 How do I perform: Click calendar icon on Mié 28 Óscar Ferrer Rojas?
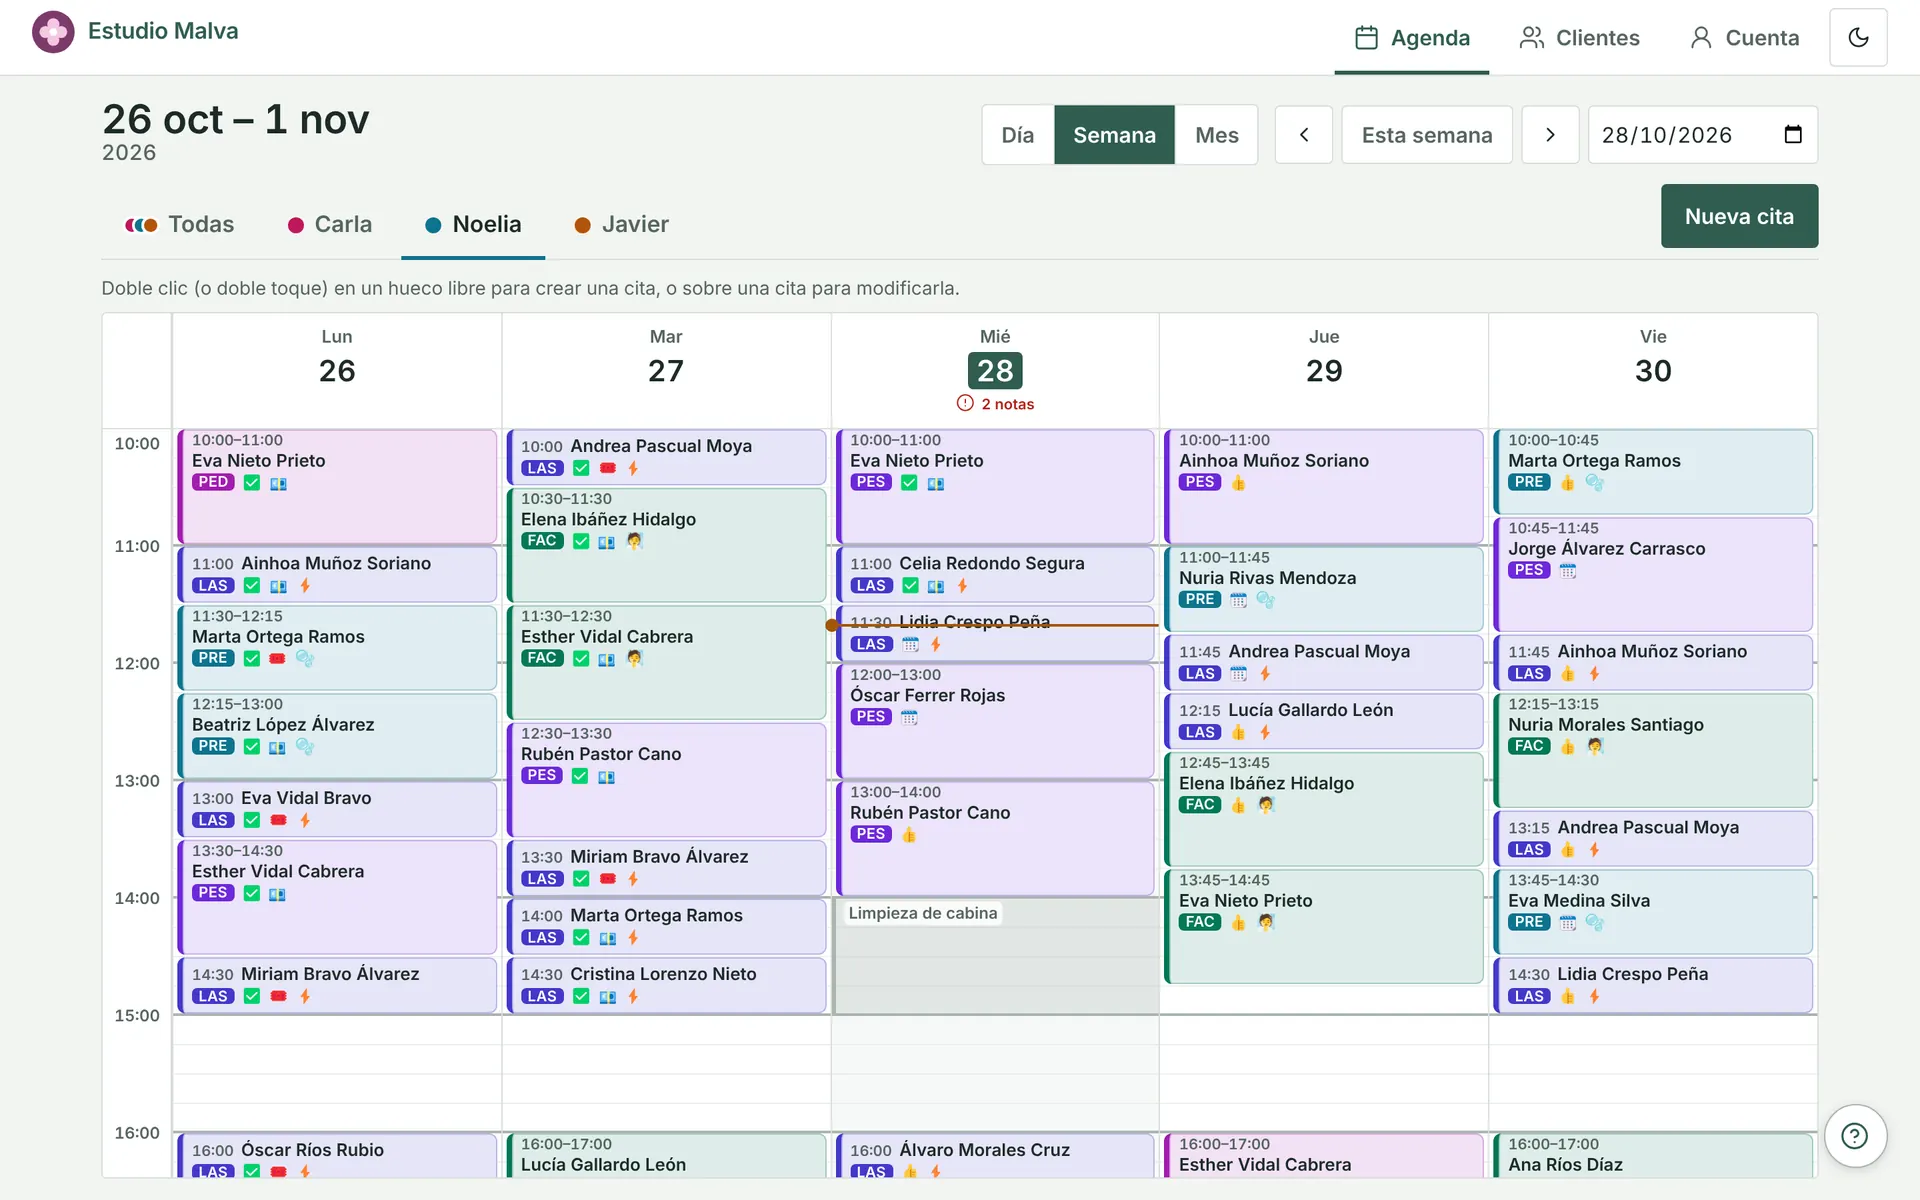(x=909, y=718)
